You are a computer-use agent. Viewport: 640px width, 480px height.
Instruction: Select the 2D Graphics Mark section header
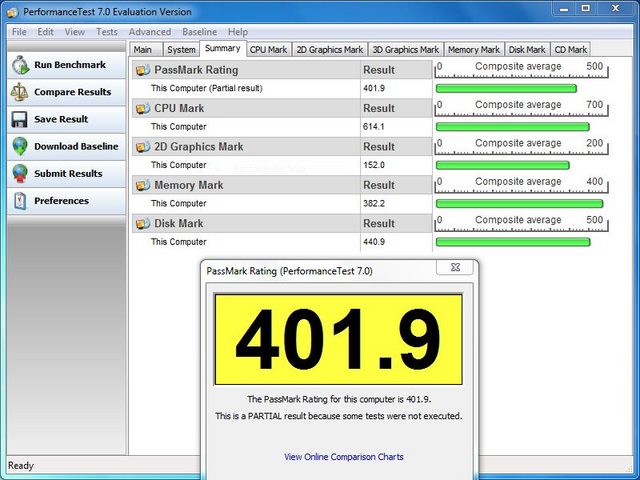point(282,147)
